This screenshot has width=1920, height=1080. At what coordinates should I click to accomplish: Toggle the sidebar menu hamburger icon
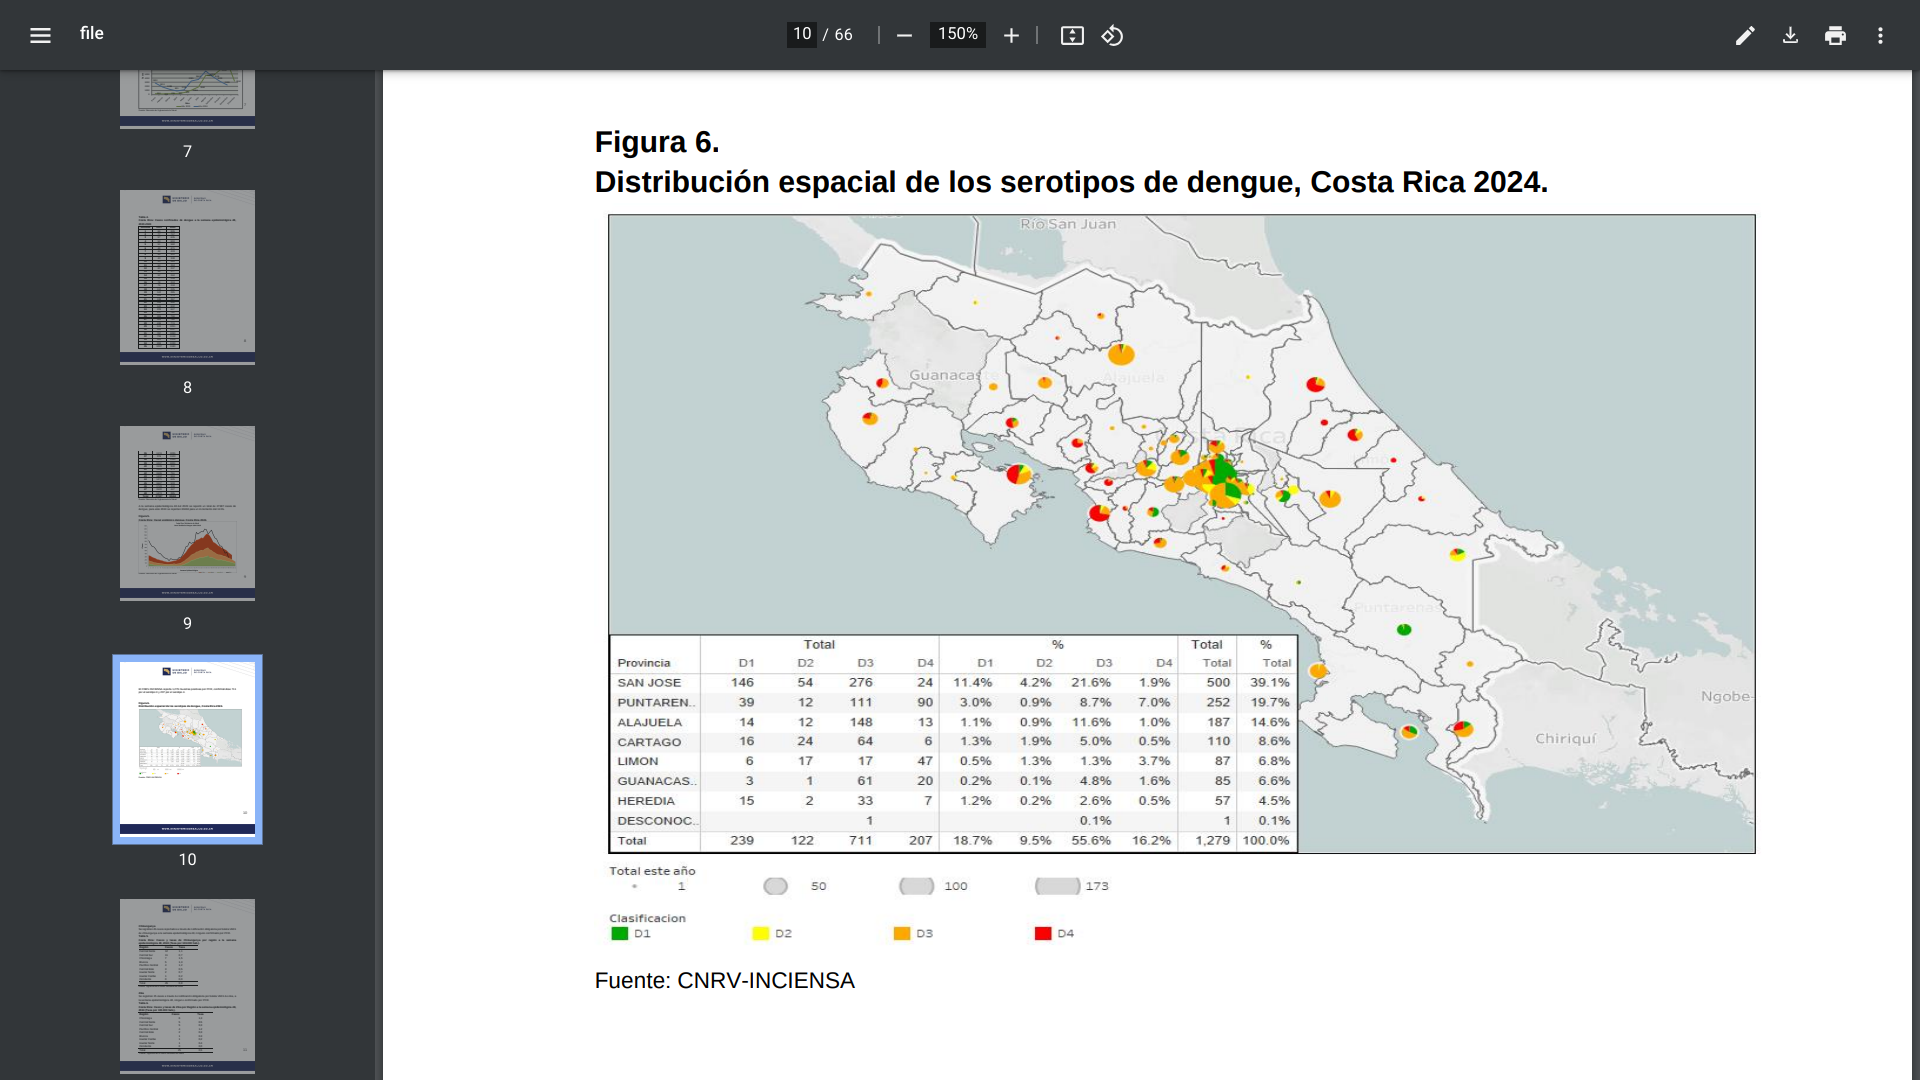(40, 35)
